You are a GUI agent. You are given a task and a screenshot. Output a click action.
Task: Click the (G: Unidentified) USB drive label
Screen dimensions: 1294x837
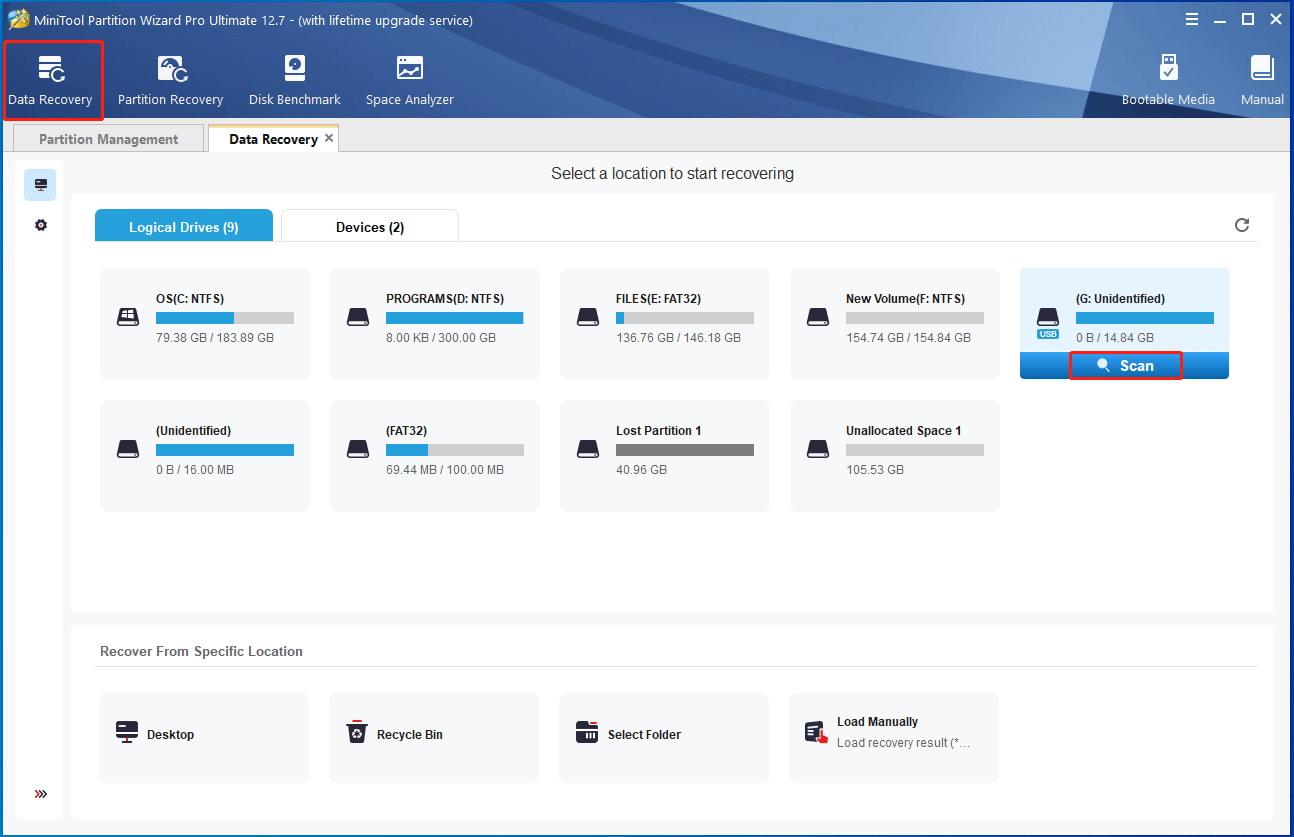pyautogui.click(x=1120, y=299)
